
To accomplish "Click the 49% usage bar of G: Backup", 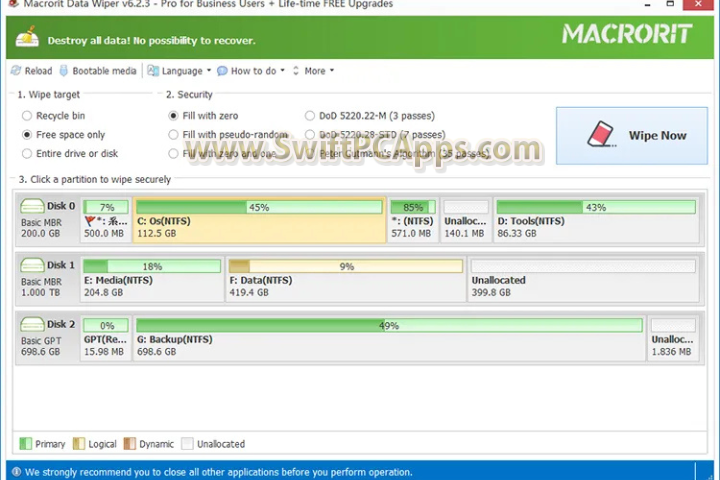I will pos(389,326).
